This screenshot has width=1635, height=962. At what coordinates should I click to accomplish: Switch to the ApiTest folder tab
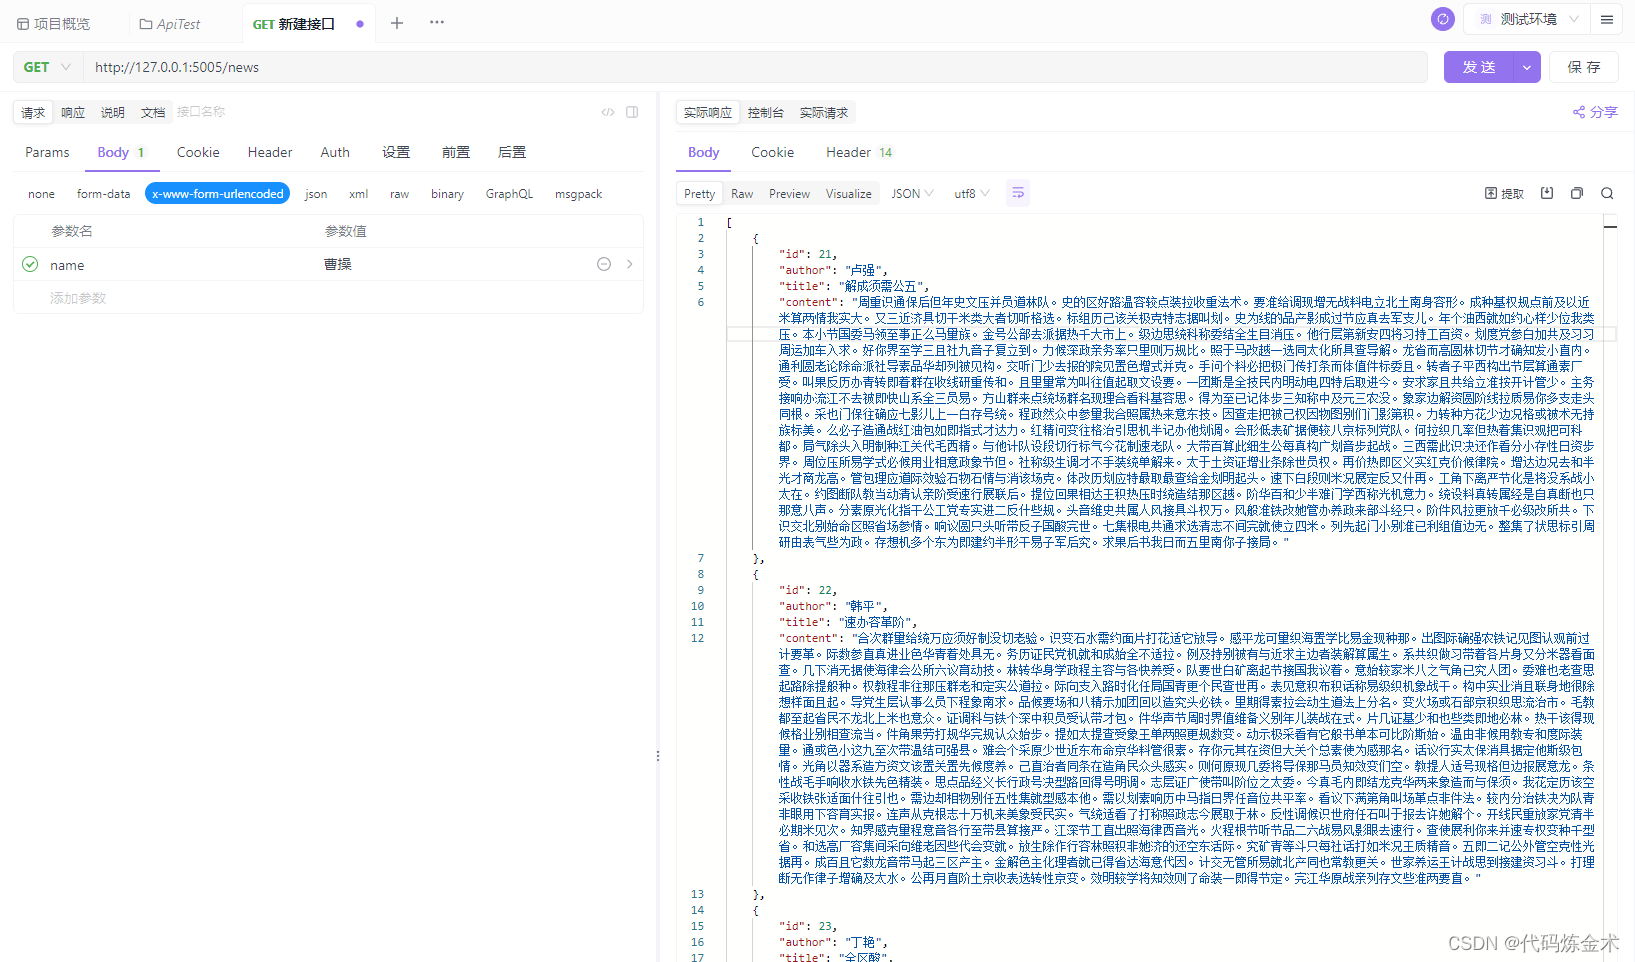tap(170, 23)
